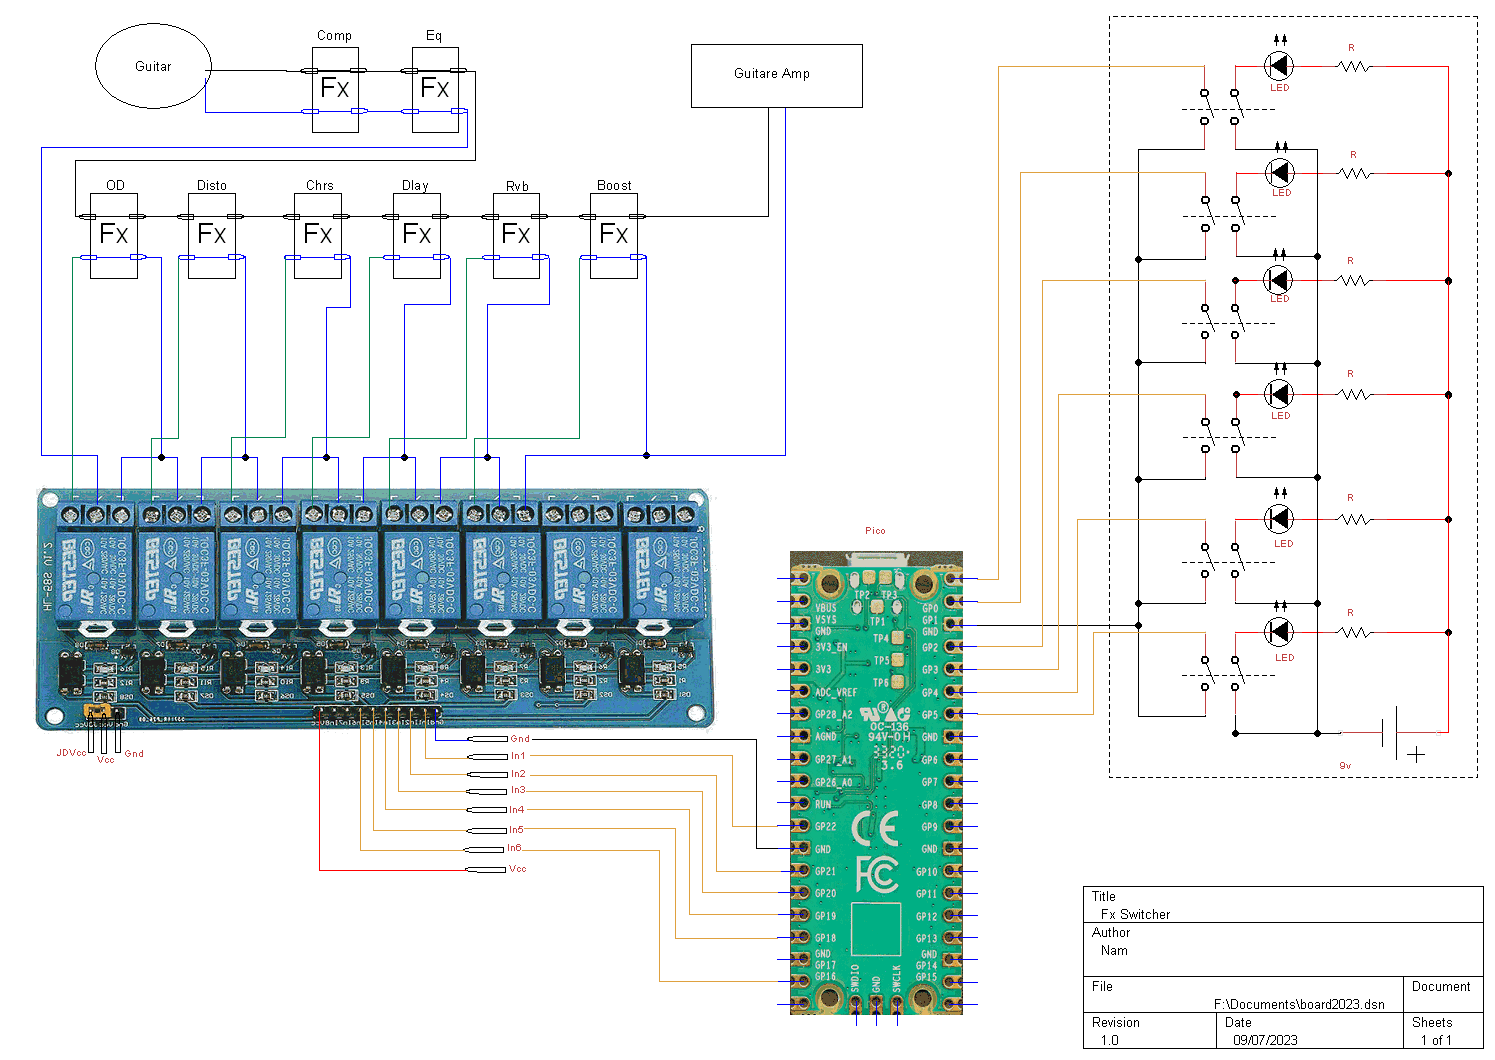The height and width of the screenshot is (1060, 1495).
Task: Select the Rvb Fx block
Action: 516,236
